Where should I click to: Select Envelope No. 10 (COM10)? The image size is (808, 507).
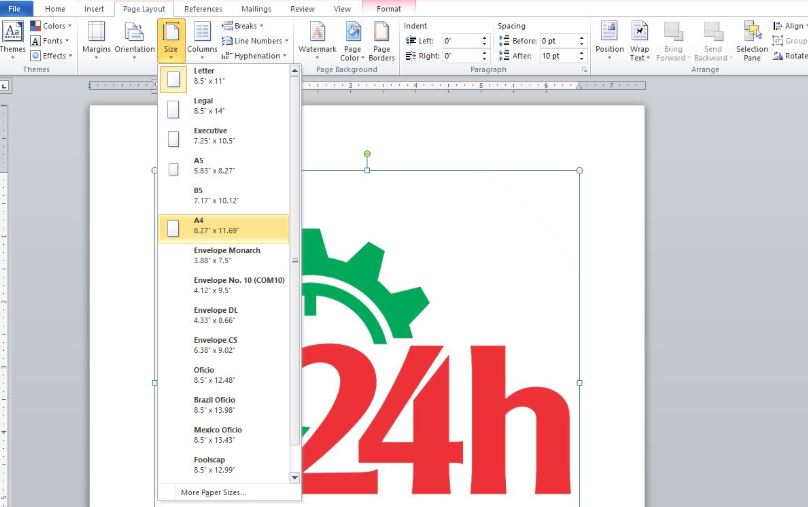(x=224, y=288)
